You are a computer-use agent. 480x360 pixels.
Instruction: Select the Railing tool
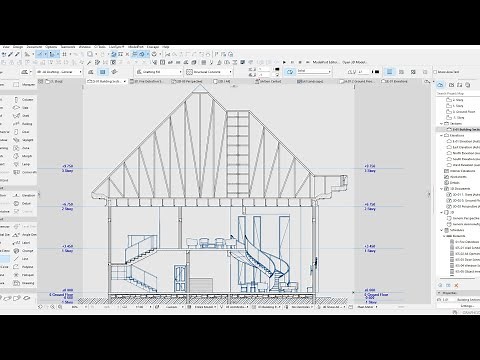pos(23,124)
